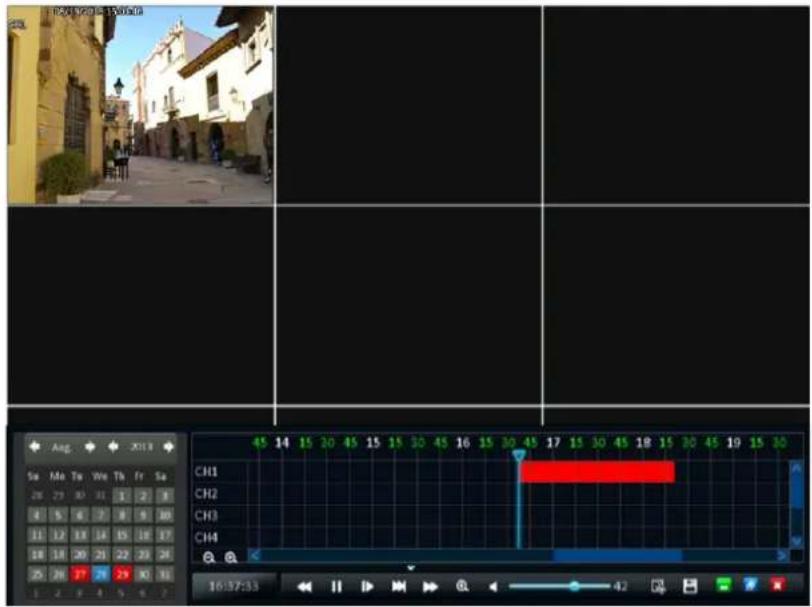Go to previous month in calendar

35,446
